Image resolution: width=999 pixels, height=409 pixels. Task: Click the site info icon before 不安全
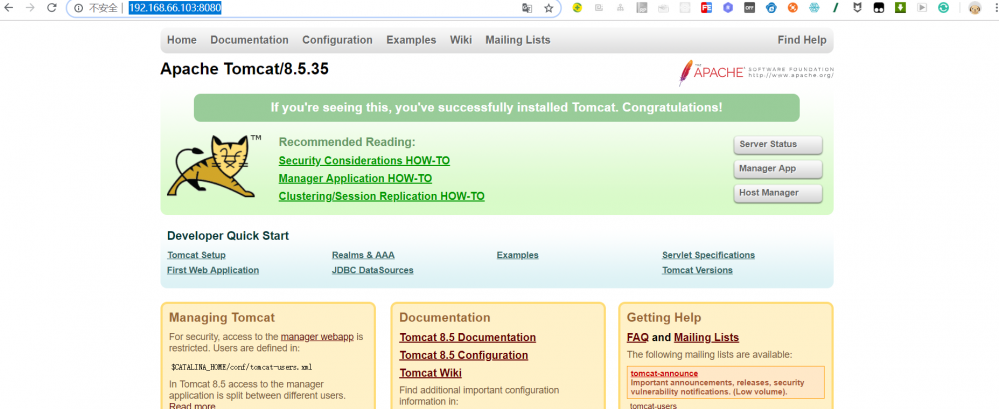pos(78,8)
